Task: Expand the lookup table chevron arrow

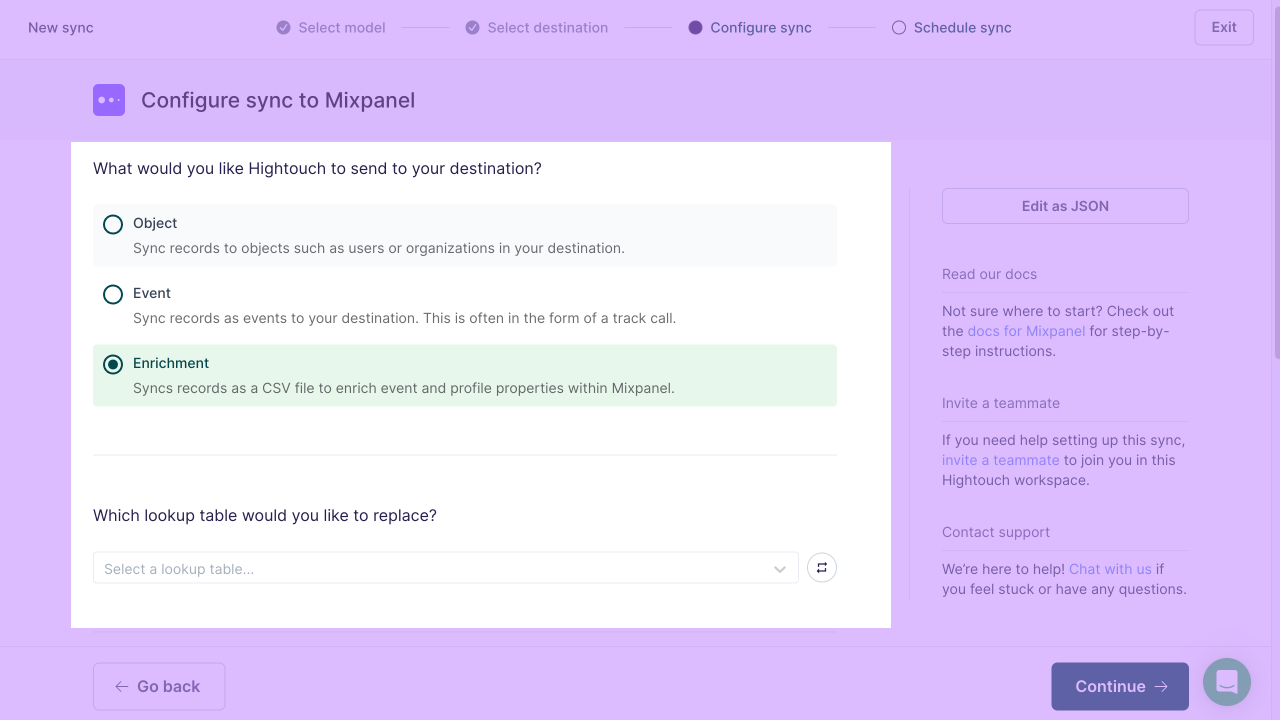Action: [x=780, y=569]
